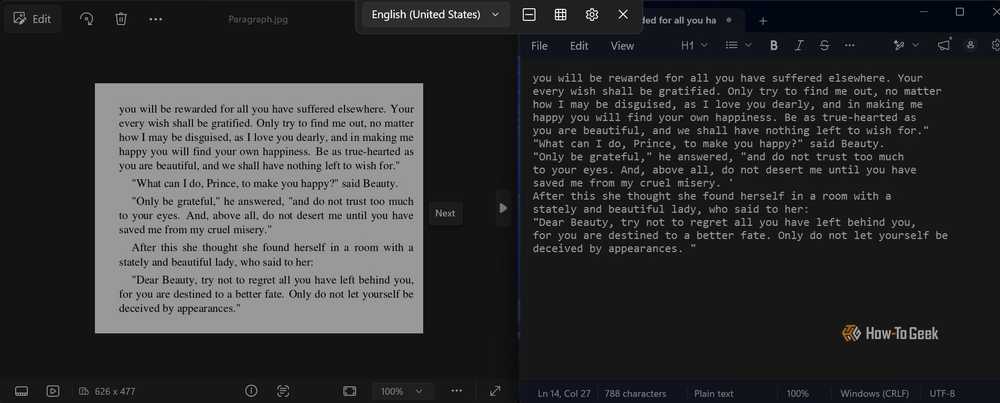Click the Paragraph.jpg file name
The width and height of the screenshot is (1000, 403).
coord(258,20)
